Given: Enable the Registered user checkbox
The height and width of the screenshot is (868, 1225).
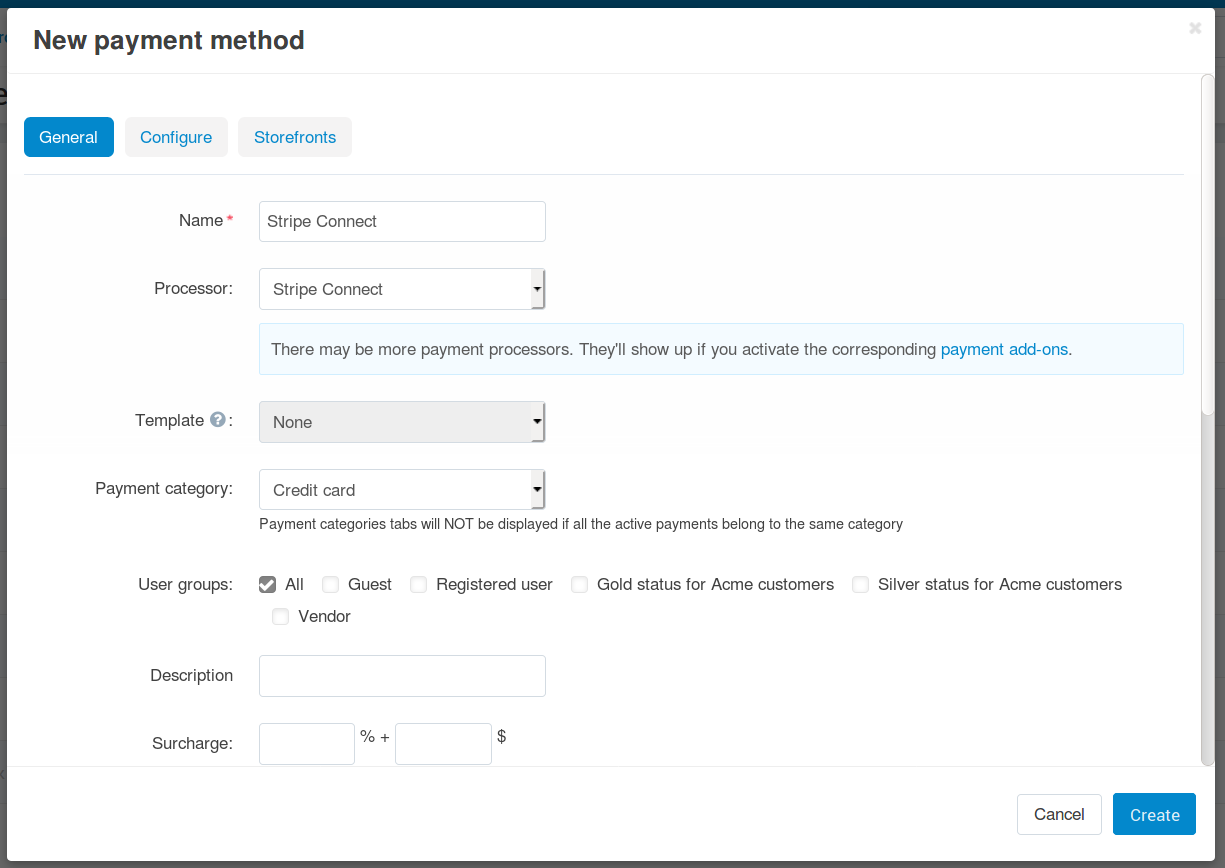Looking at the screenshot, I should click(x=418, y=585).
